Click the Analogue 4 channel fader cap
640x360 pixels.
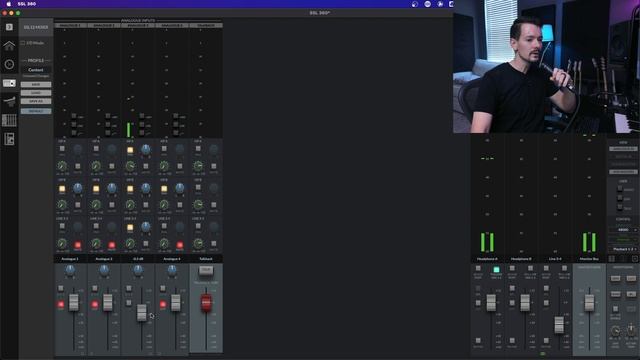pyautogui.click(x=176, y=302)
